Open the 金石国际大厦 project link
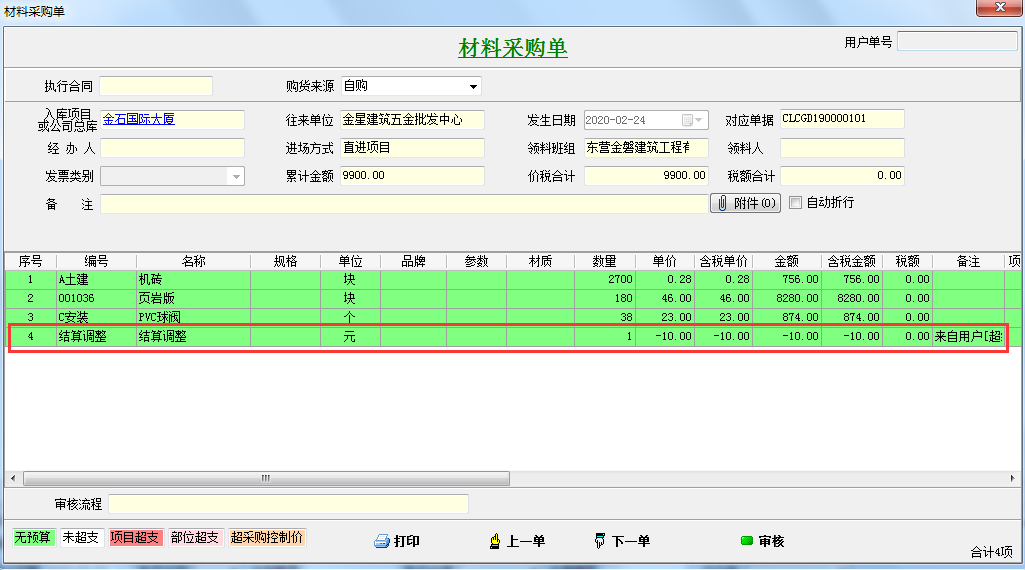1025x570 pixels. 138,119
